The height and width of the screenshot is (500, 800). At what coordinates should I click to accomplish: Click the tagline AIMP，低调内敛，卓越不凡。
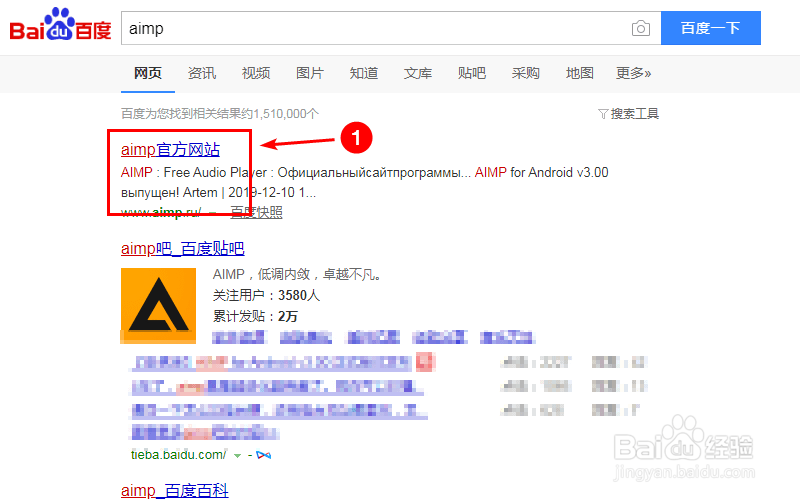(x=297, y=274)
